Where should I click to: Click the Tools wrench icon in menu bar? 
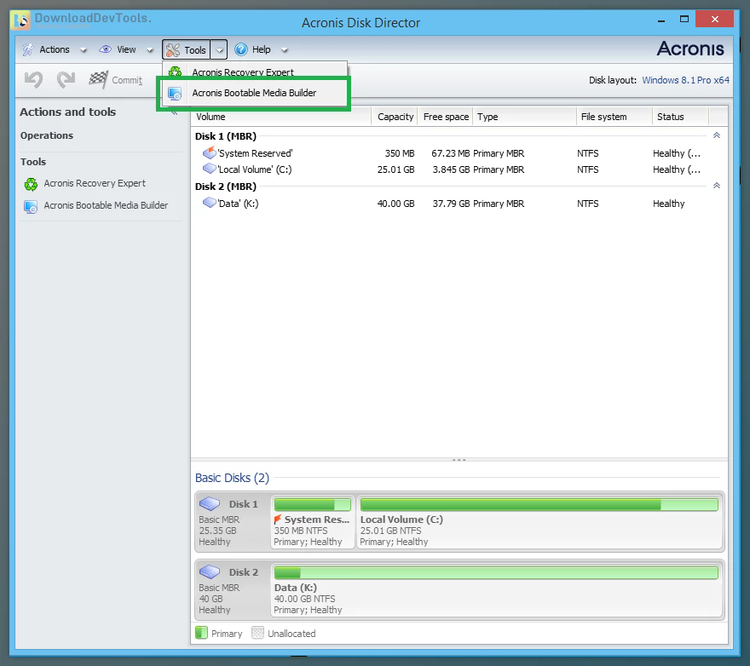tap(173, 50)
